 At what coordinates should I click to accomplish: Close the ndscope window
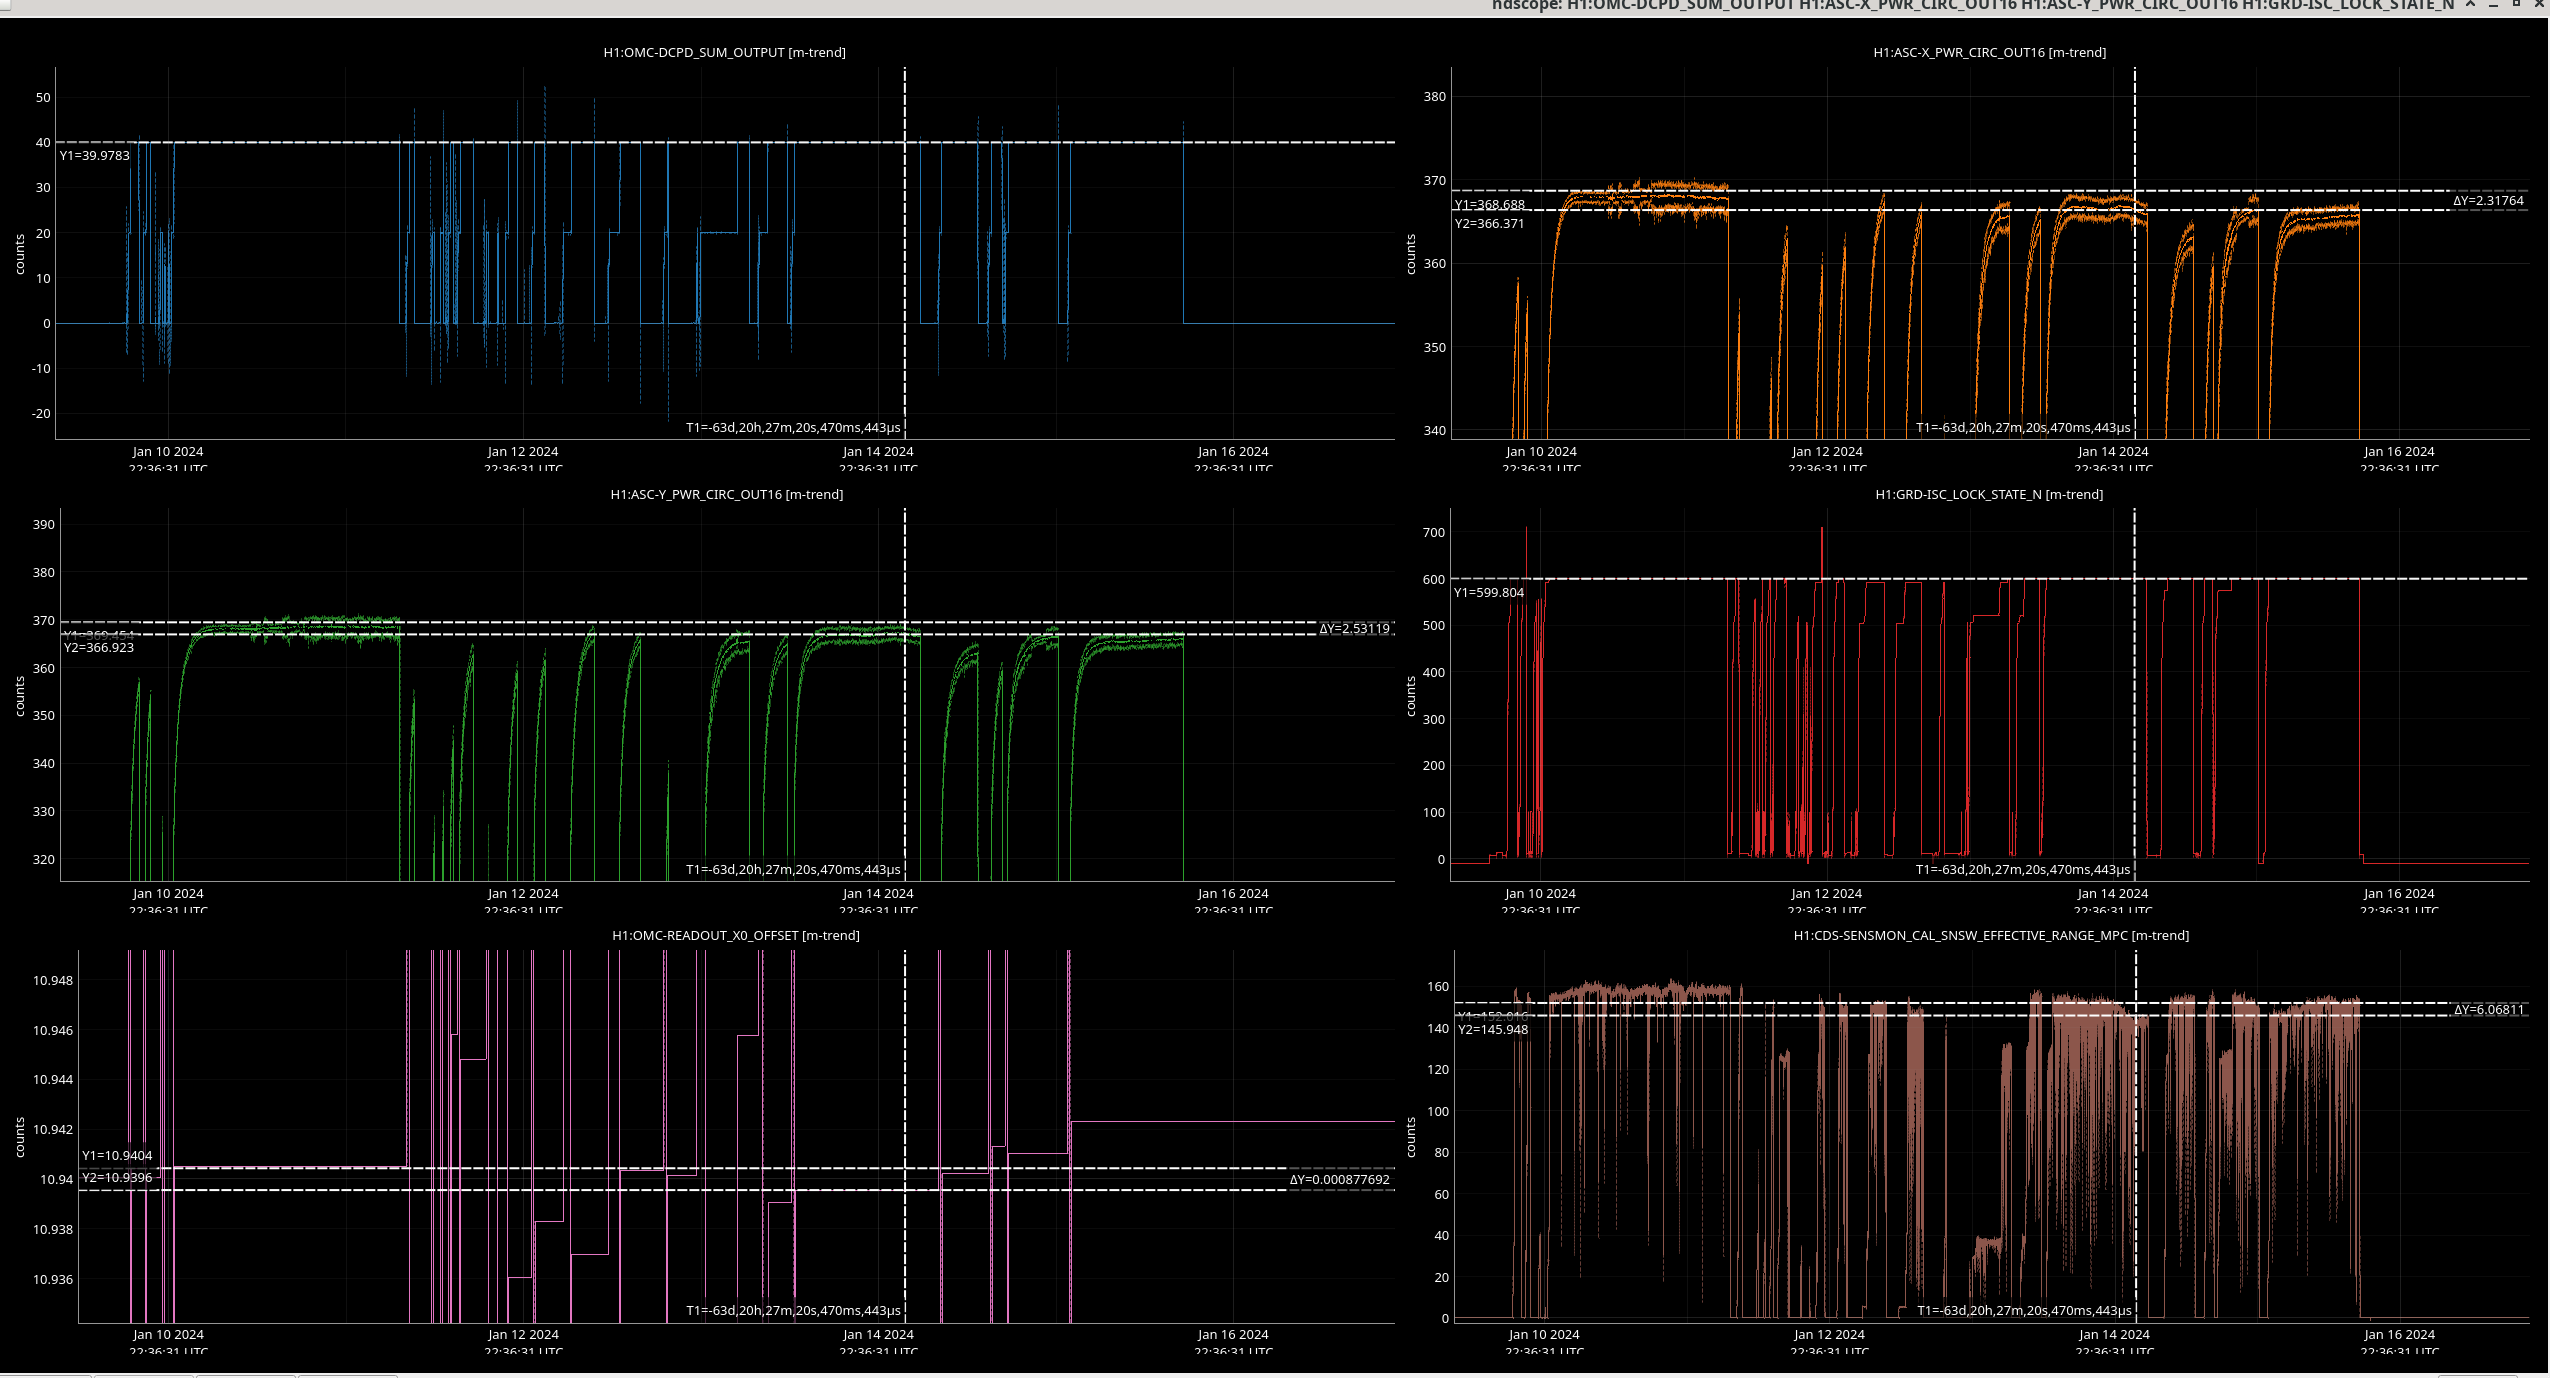point(2538,4)
